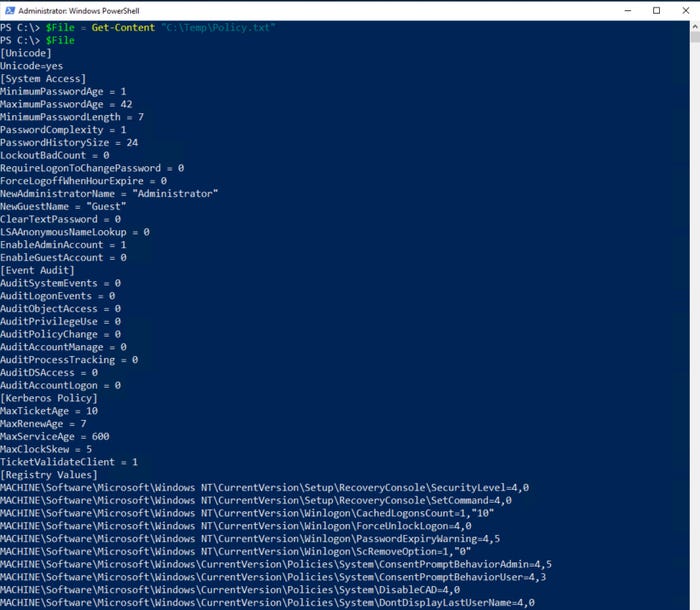This screenshot has height=610, width=700.
Task: Click the RequireLogonToChangePassword = 0 line
Action: click(92, 168)
